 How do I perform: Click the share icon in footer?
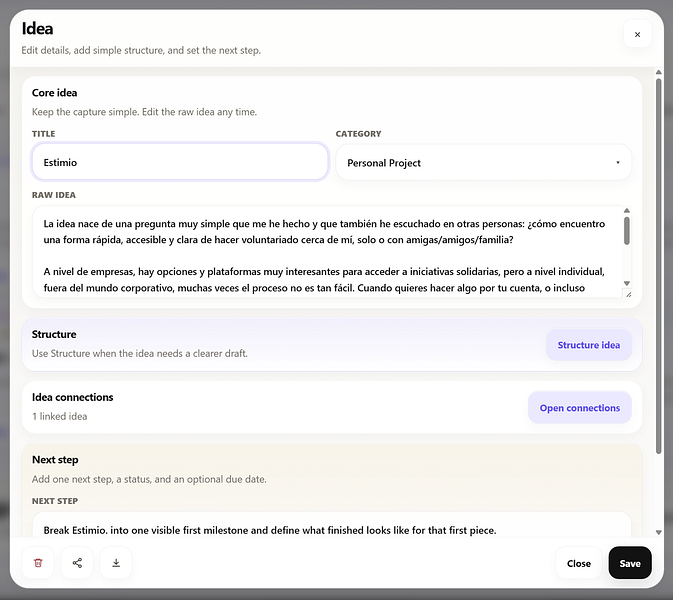[x=77, y=563]
